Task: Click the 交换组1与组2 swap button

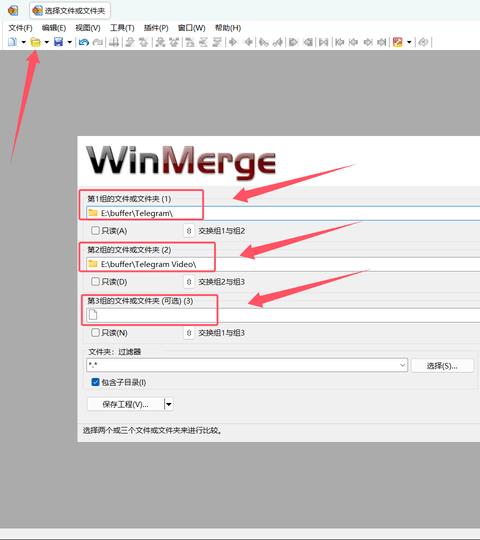Action: tap(189, 231)
